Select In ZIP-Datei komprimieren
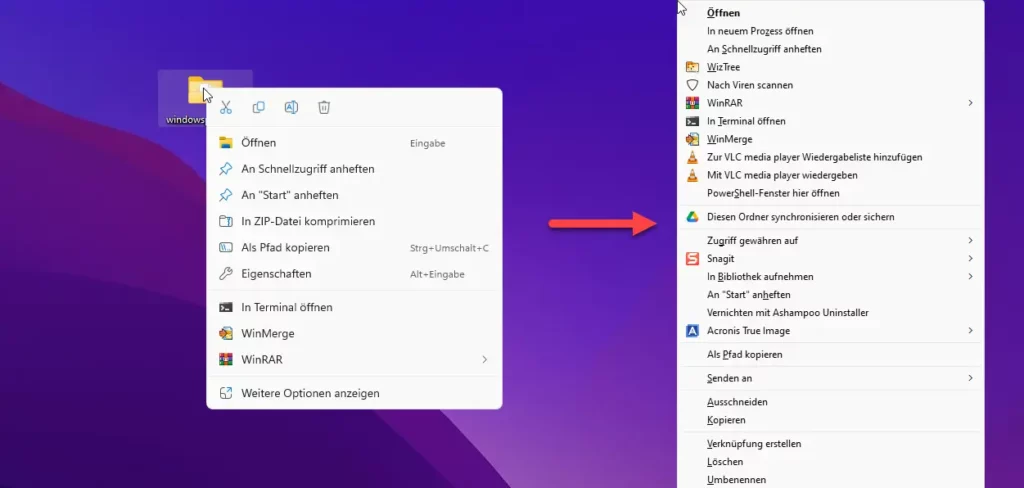The height and width of the screenshot is (488, 1024). (x=354, y=221)
